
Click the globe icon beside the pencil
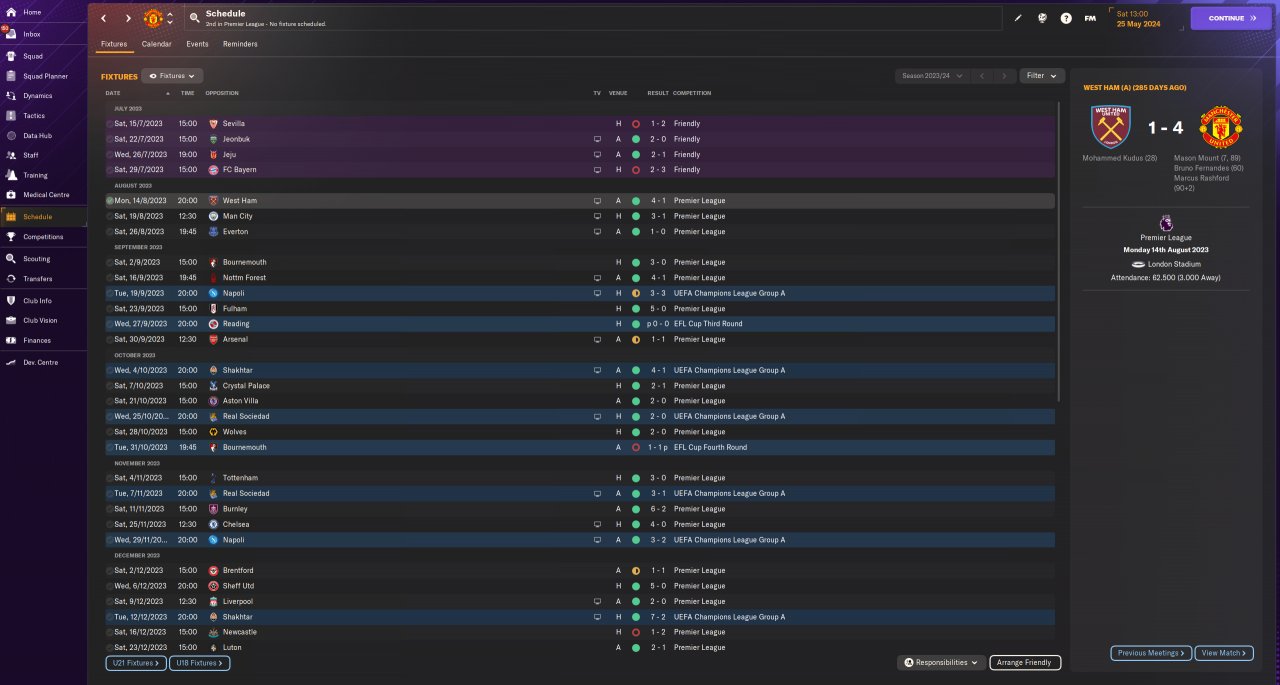1042,18
